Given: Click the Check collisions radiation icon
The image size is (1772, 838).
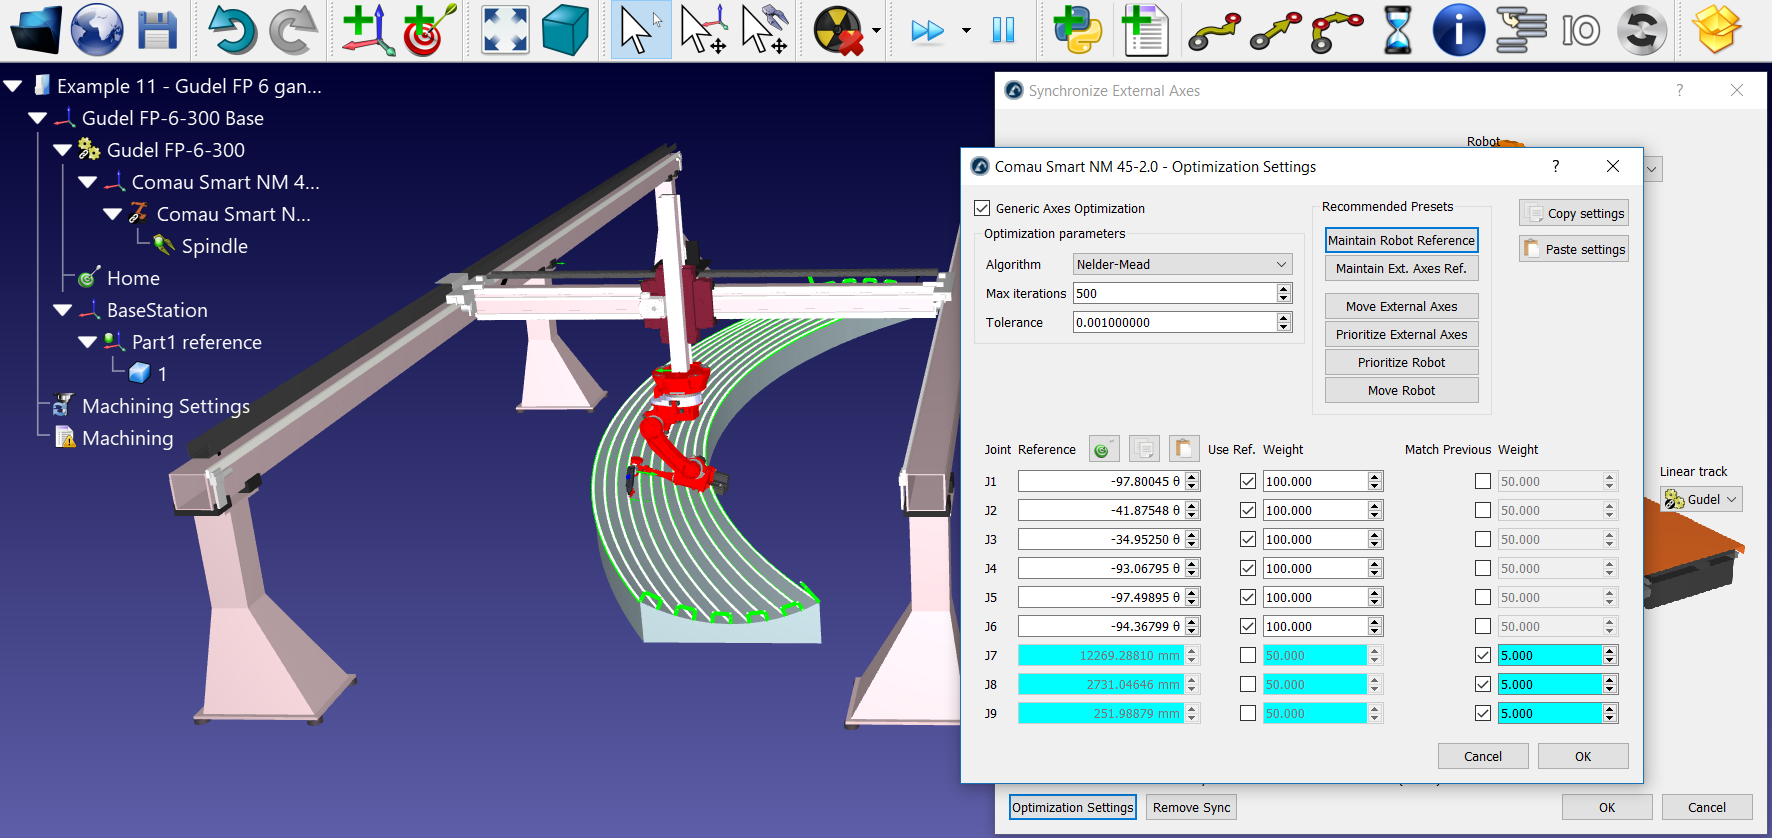Looking at the screenshot, I should click(838, 30).
